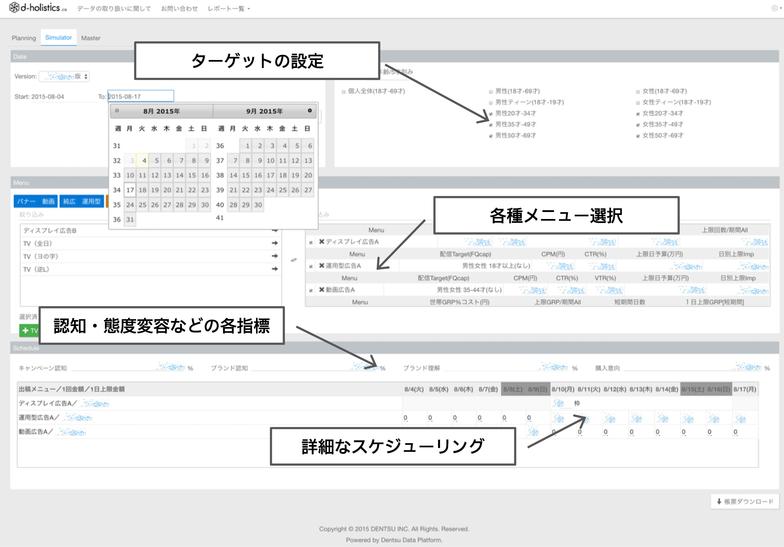Toggle the 男性ティーン(18才-19才) checkbox
The width and height of the screenshot is (784, 547).
[491, 102]
